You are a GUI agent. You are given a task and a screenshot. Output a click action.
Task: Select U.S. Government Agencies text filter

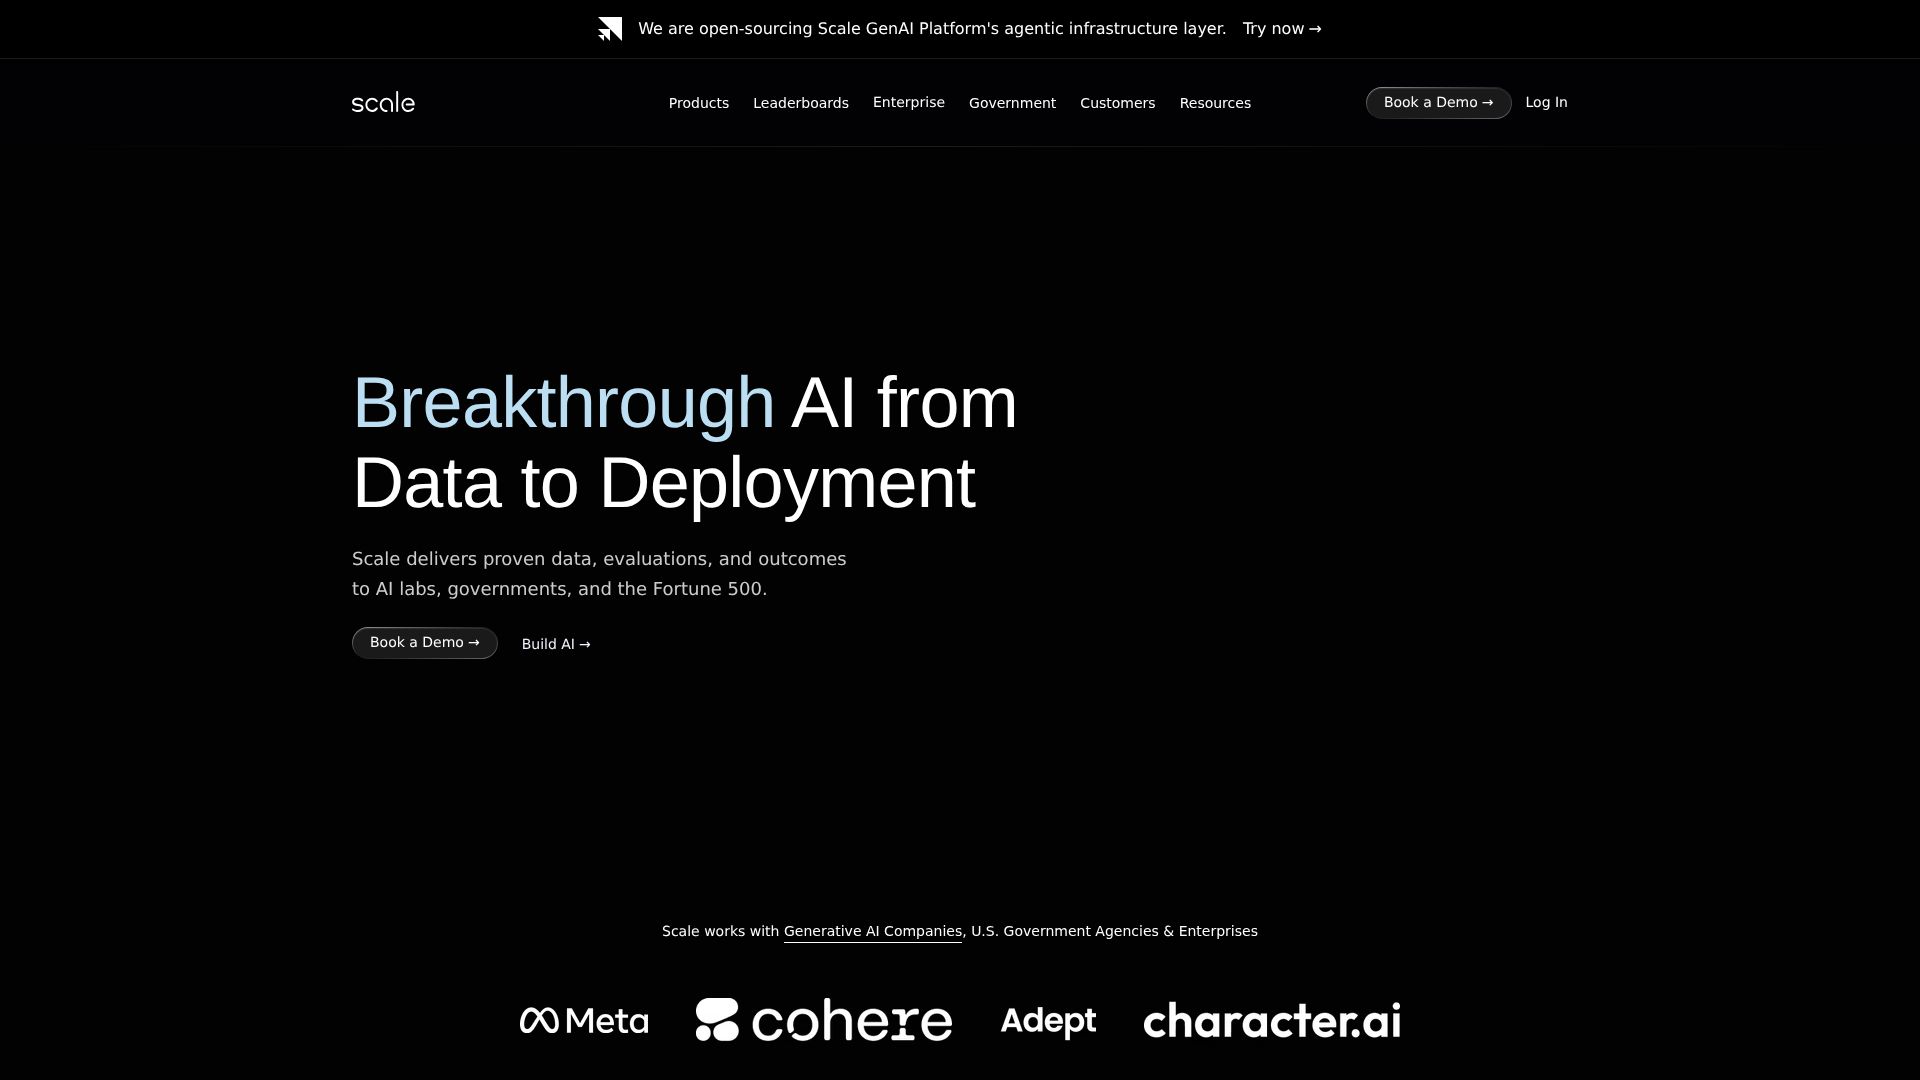tap(1064, 931)
